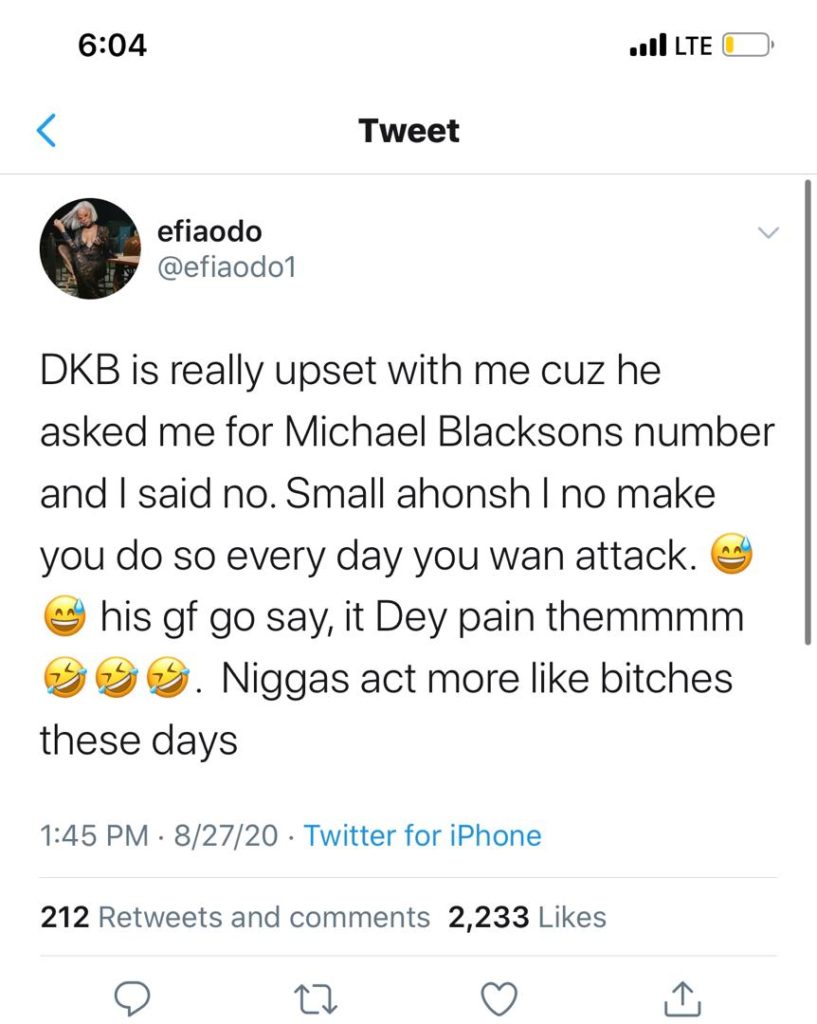The height and width of the screenshot is (1024, 817).
Task: Tap the share upload icon
Action: point(682,998)
